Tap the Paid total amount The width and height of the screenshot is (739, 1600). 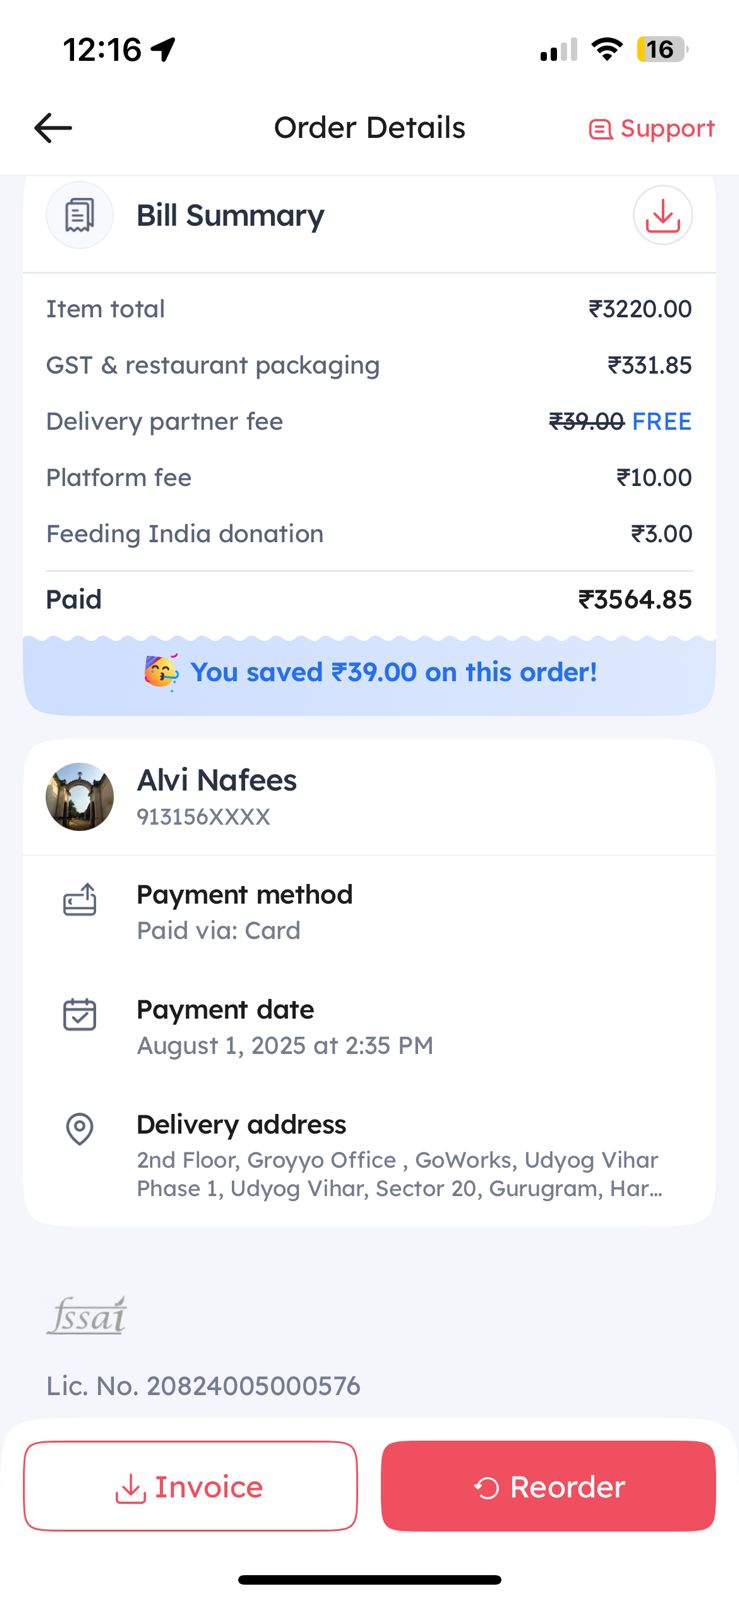(635, 600)
